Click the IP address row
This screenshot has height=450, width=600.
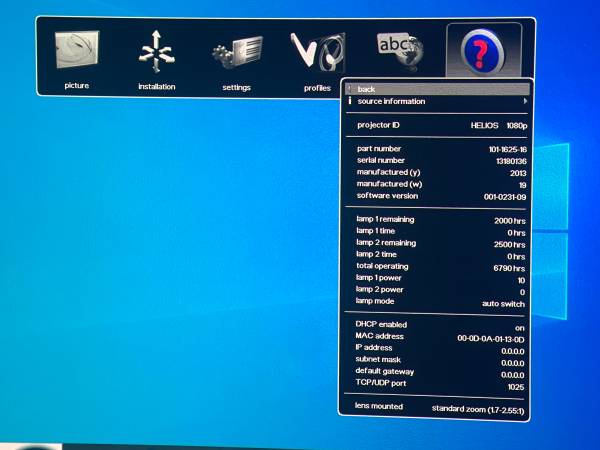coord(438,348)
